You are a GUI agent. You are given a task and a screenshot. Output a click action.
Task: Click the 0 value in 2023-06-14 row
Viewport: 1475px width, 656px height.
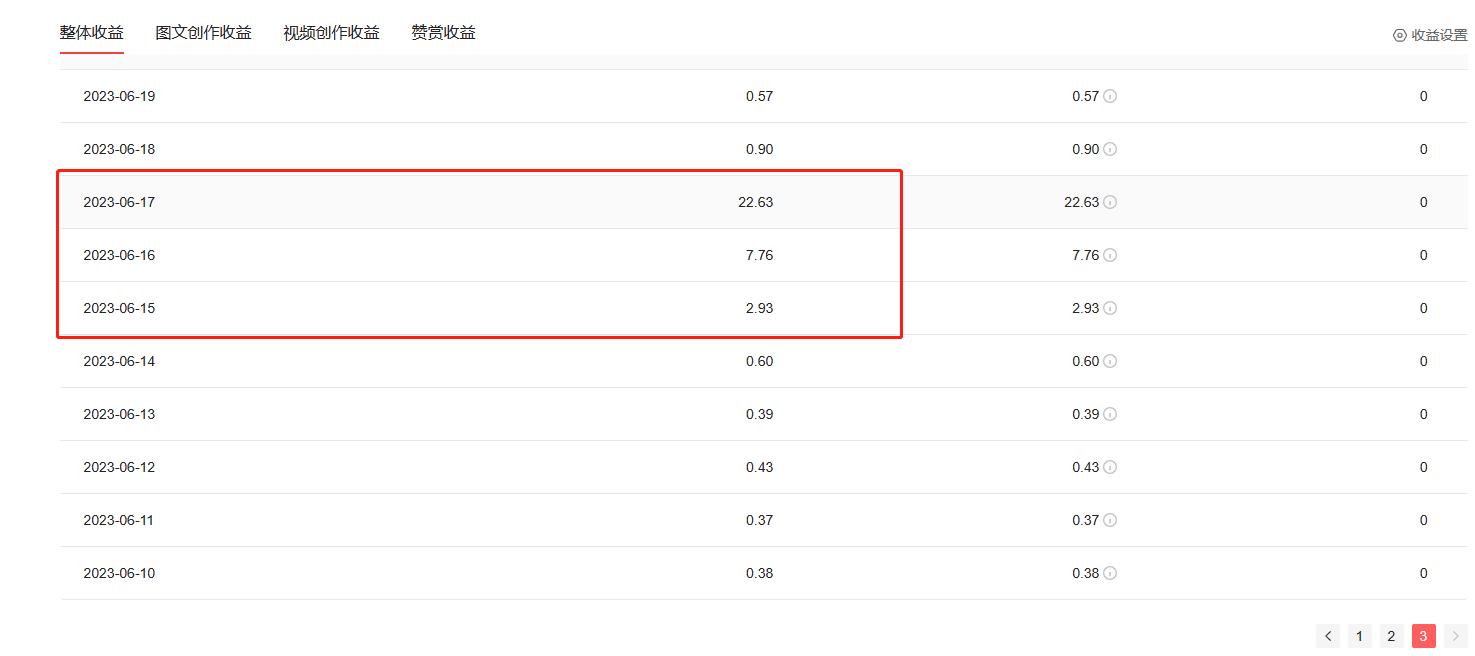point(1423,361)
